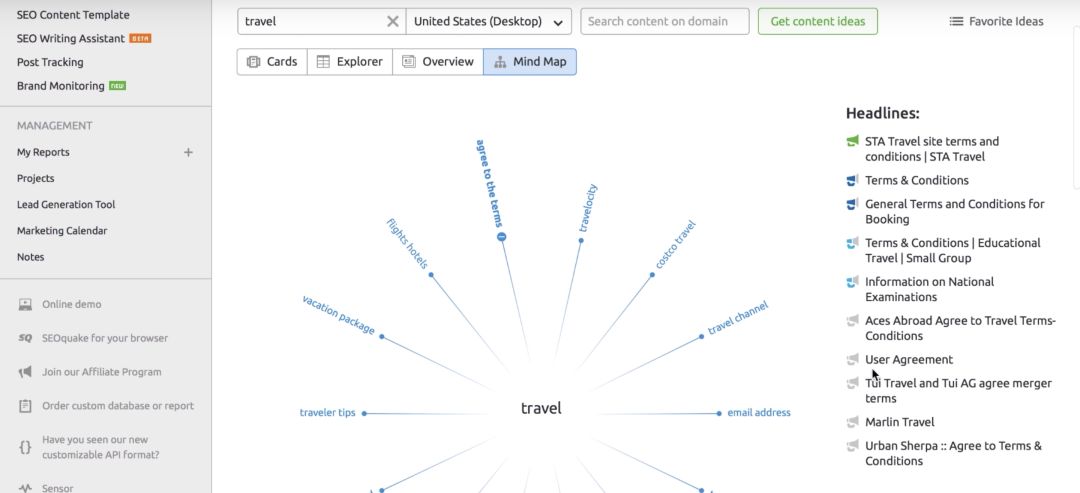1080x493 pixels.
Task: Open Lead Generation Tool
Action: 66,204
